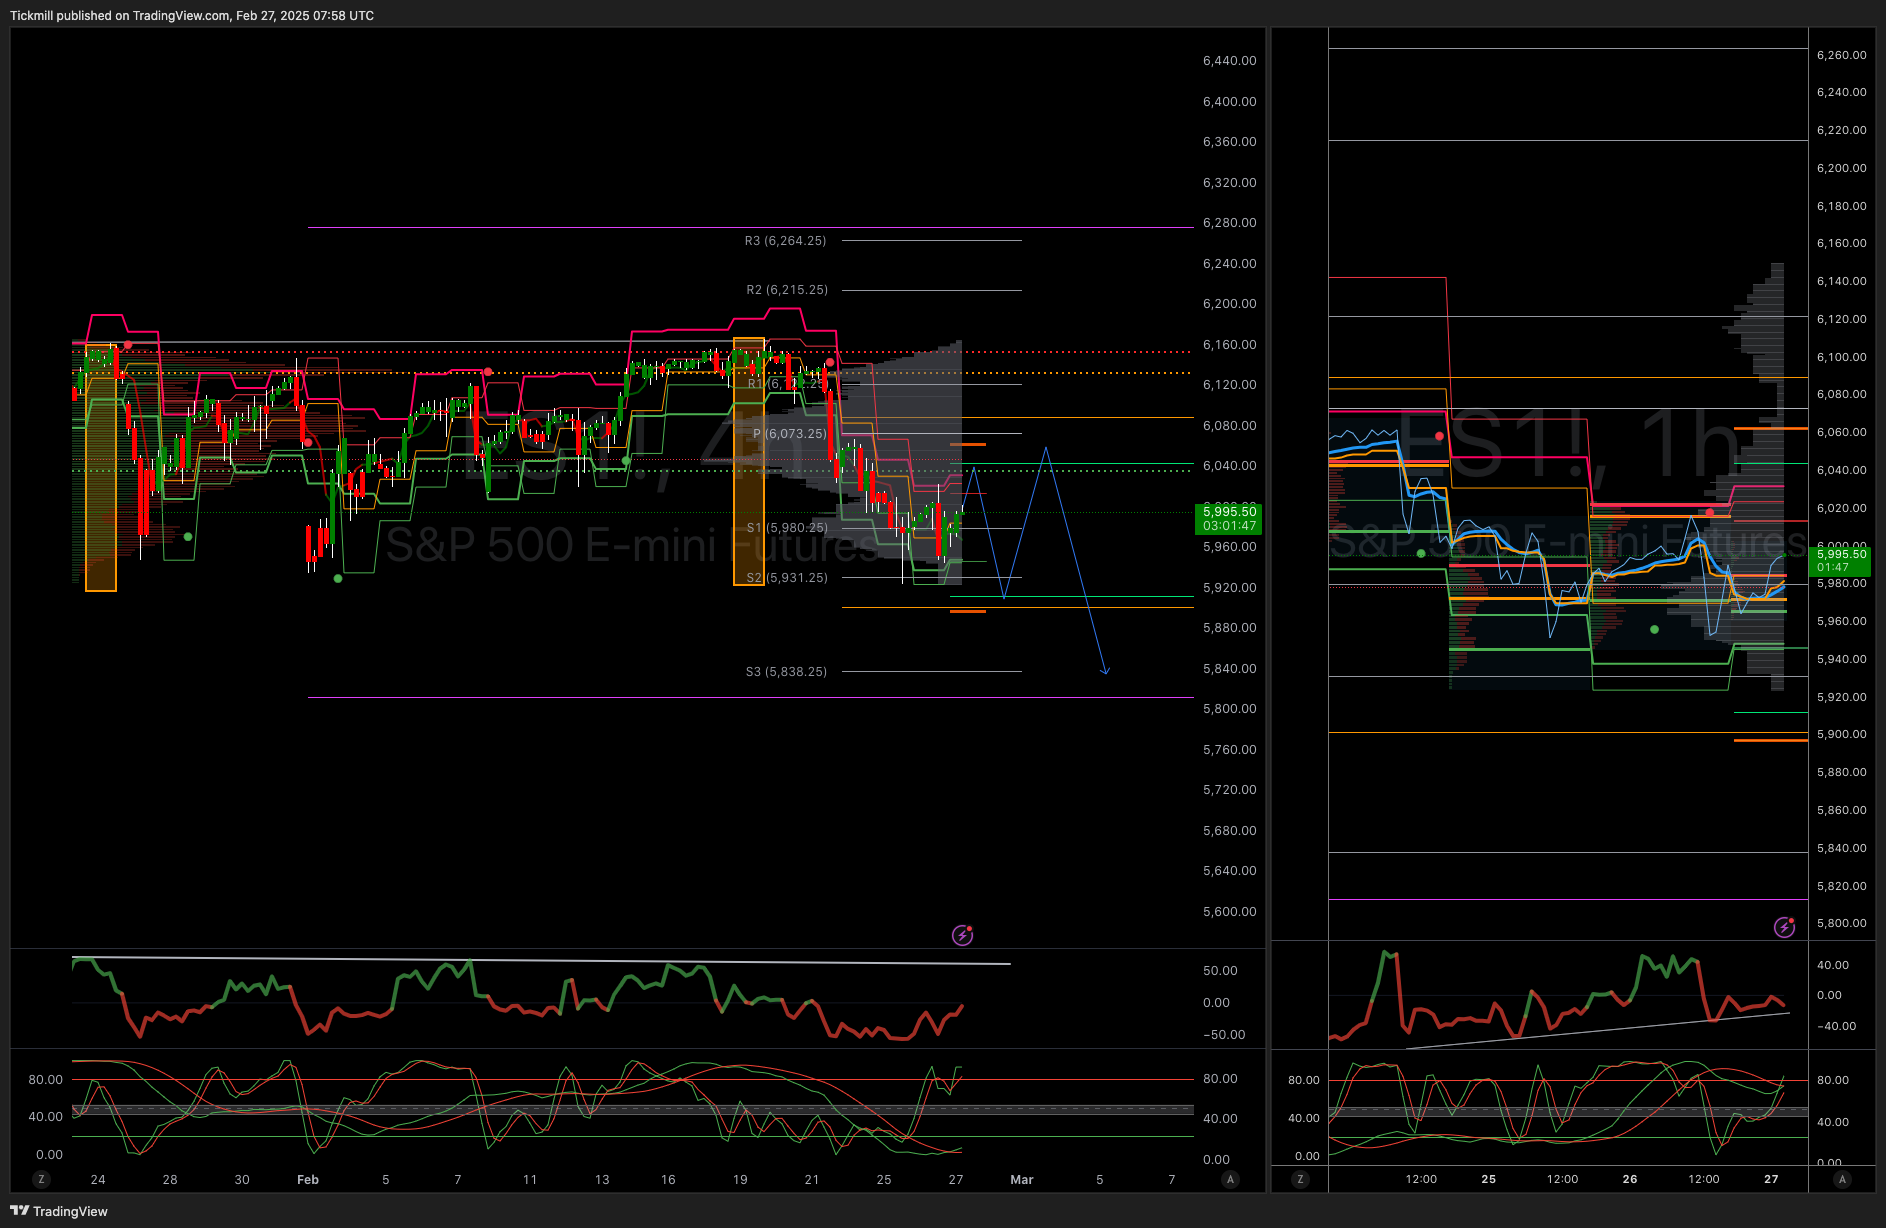1886x1228 pixels.
Task: Click the 21 date label on left time axis
Action: [812, 1180]
